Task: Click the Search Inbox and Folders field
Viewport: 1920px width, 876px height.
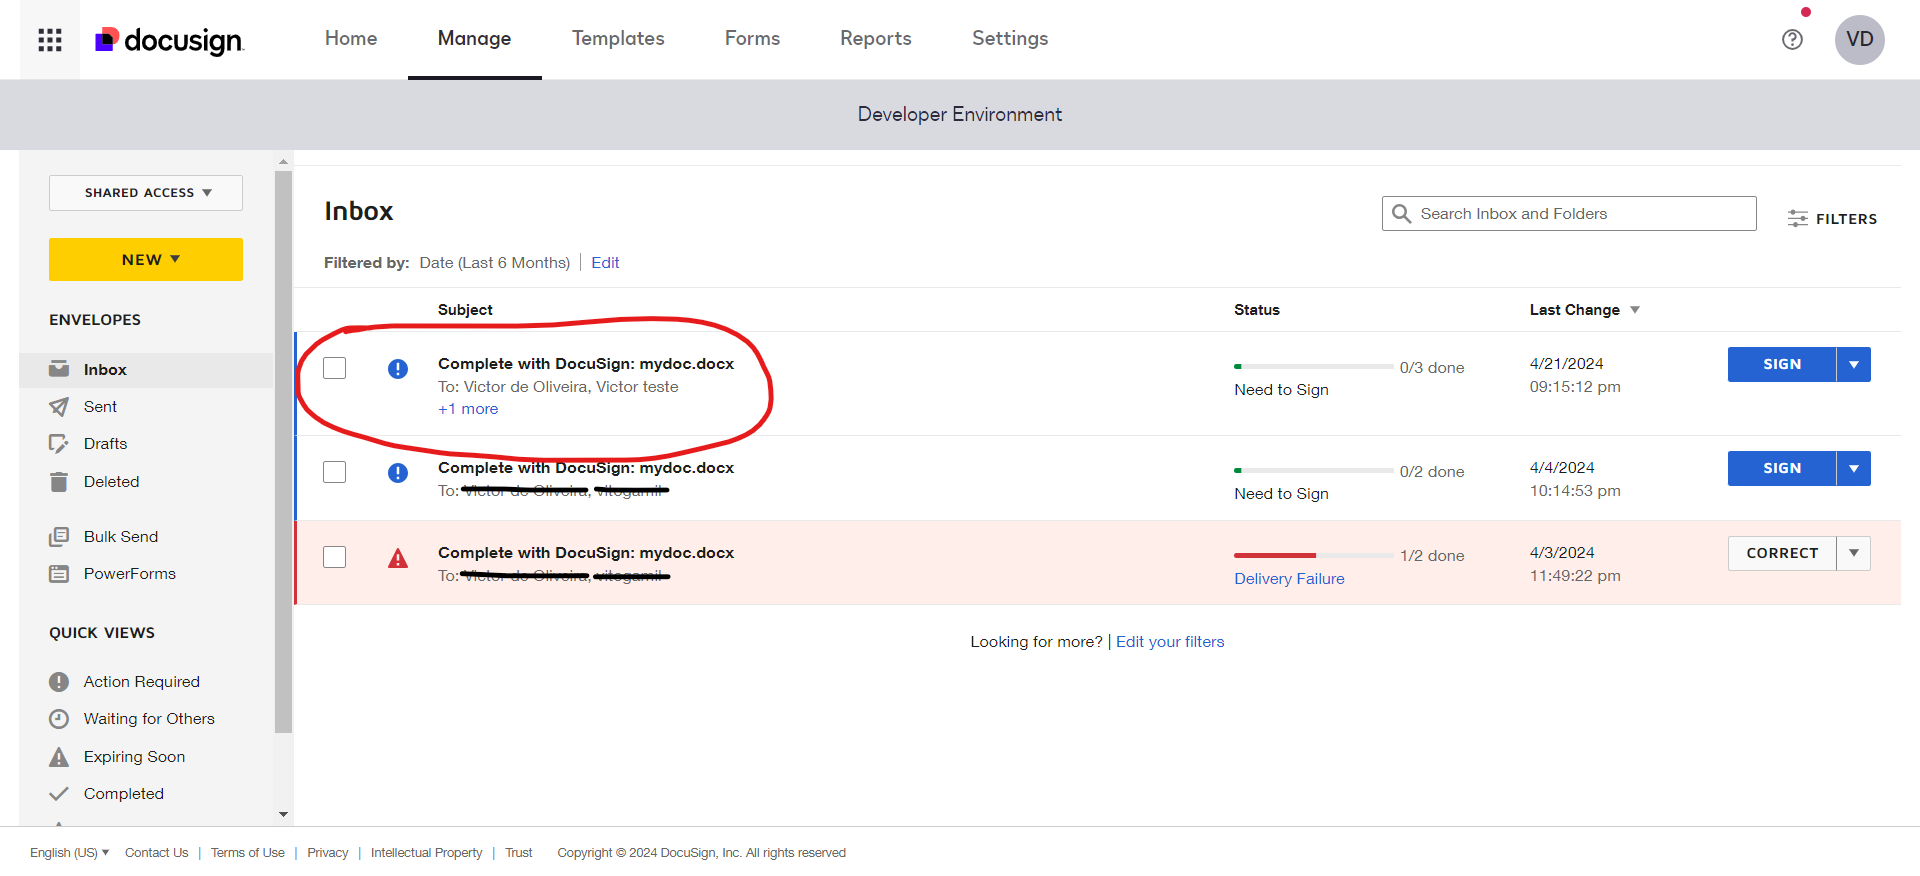Action: 1569,214
